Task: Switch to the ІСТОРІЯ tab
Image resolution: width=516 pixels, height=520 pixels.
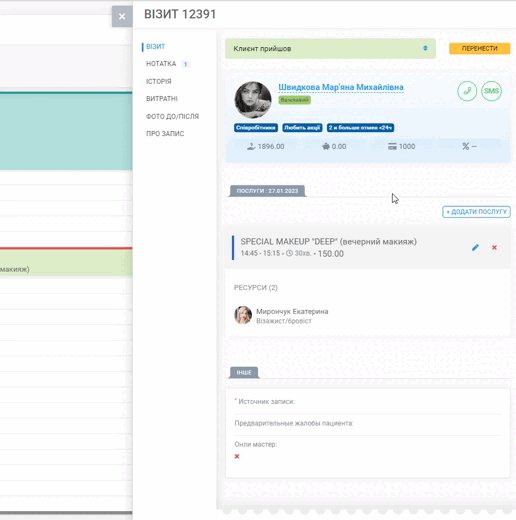Action: 159,81
